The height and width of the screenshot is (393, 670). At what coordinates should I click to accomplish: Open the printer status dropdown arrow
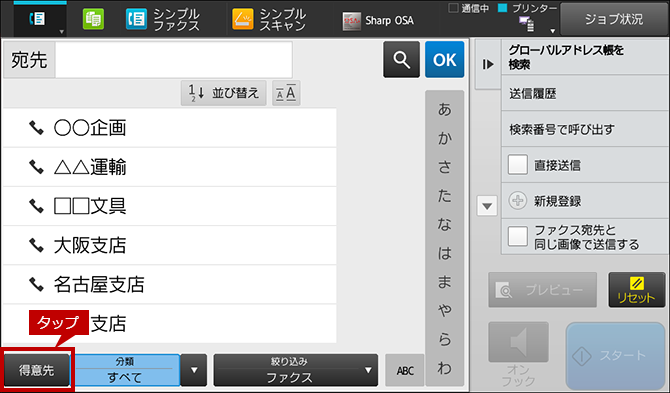click(x=552, y=31)
